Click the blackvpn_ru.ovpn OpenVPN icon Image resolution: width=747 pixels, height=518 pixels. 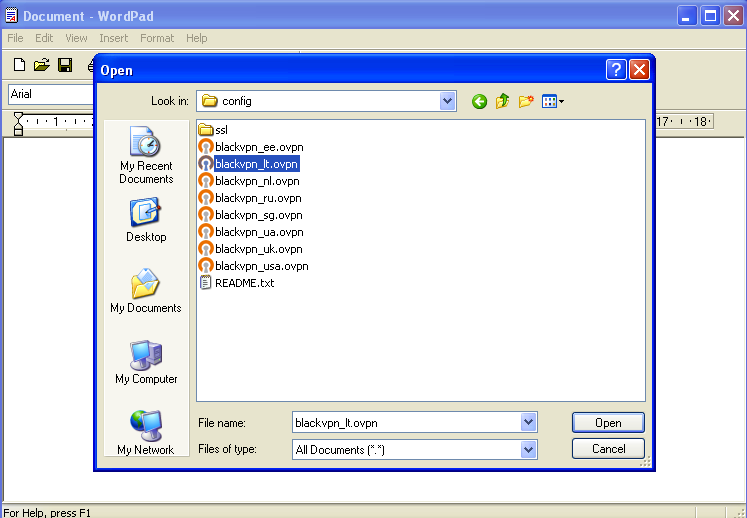pyautogui.click(x=205, y=198)
